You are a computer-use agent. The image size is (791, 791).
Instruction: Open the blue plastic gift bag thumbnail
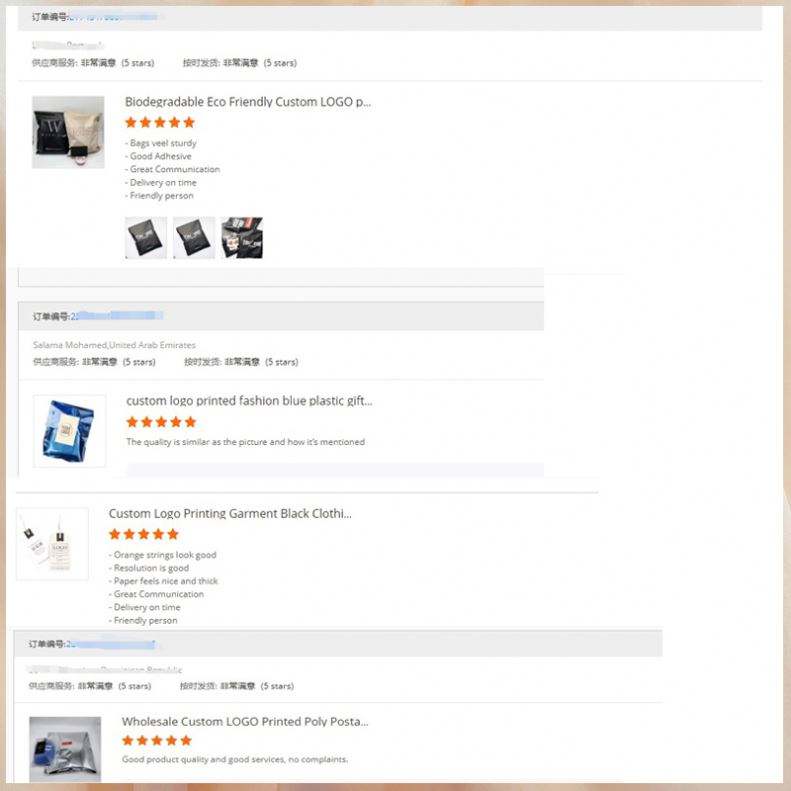click(x=70, y=431)
